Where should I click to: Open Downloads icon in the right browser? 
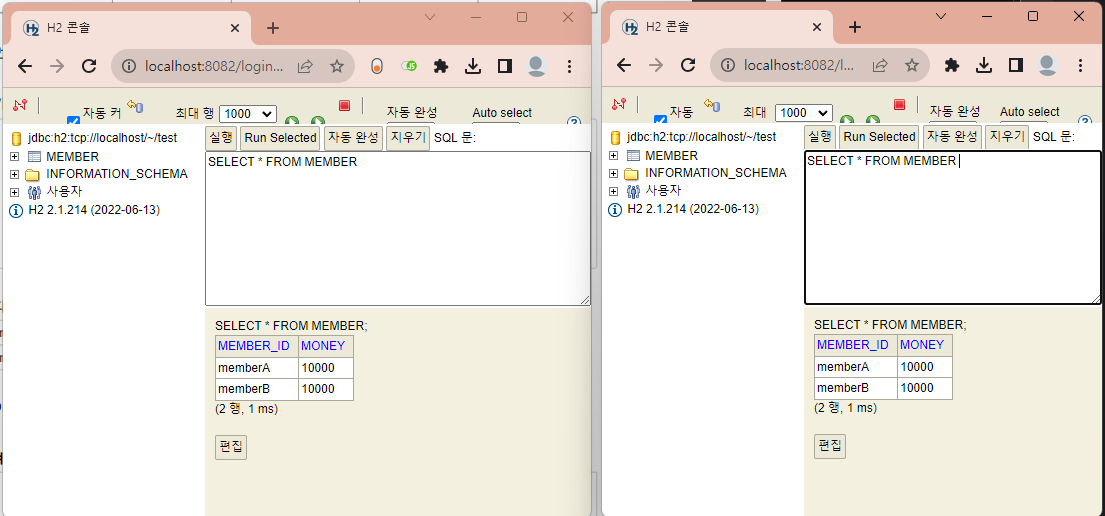(x=984, y=66)
